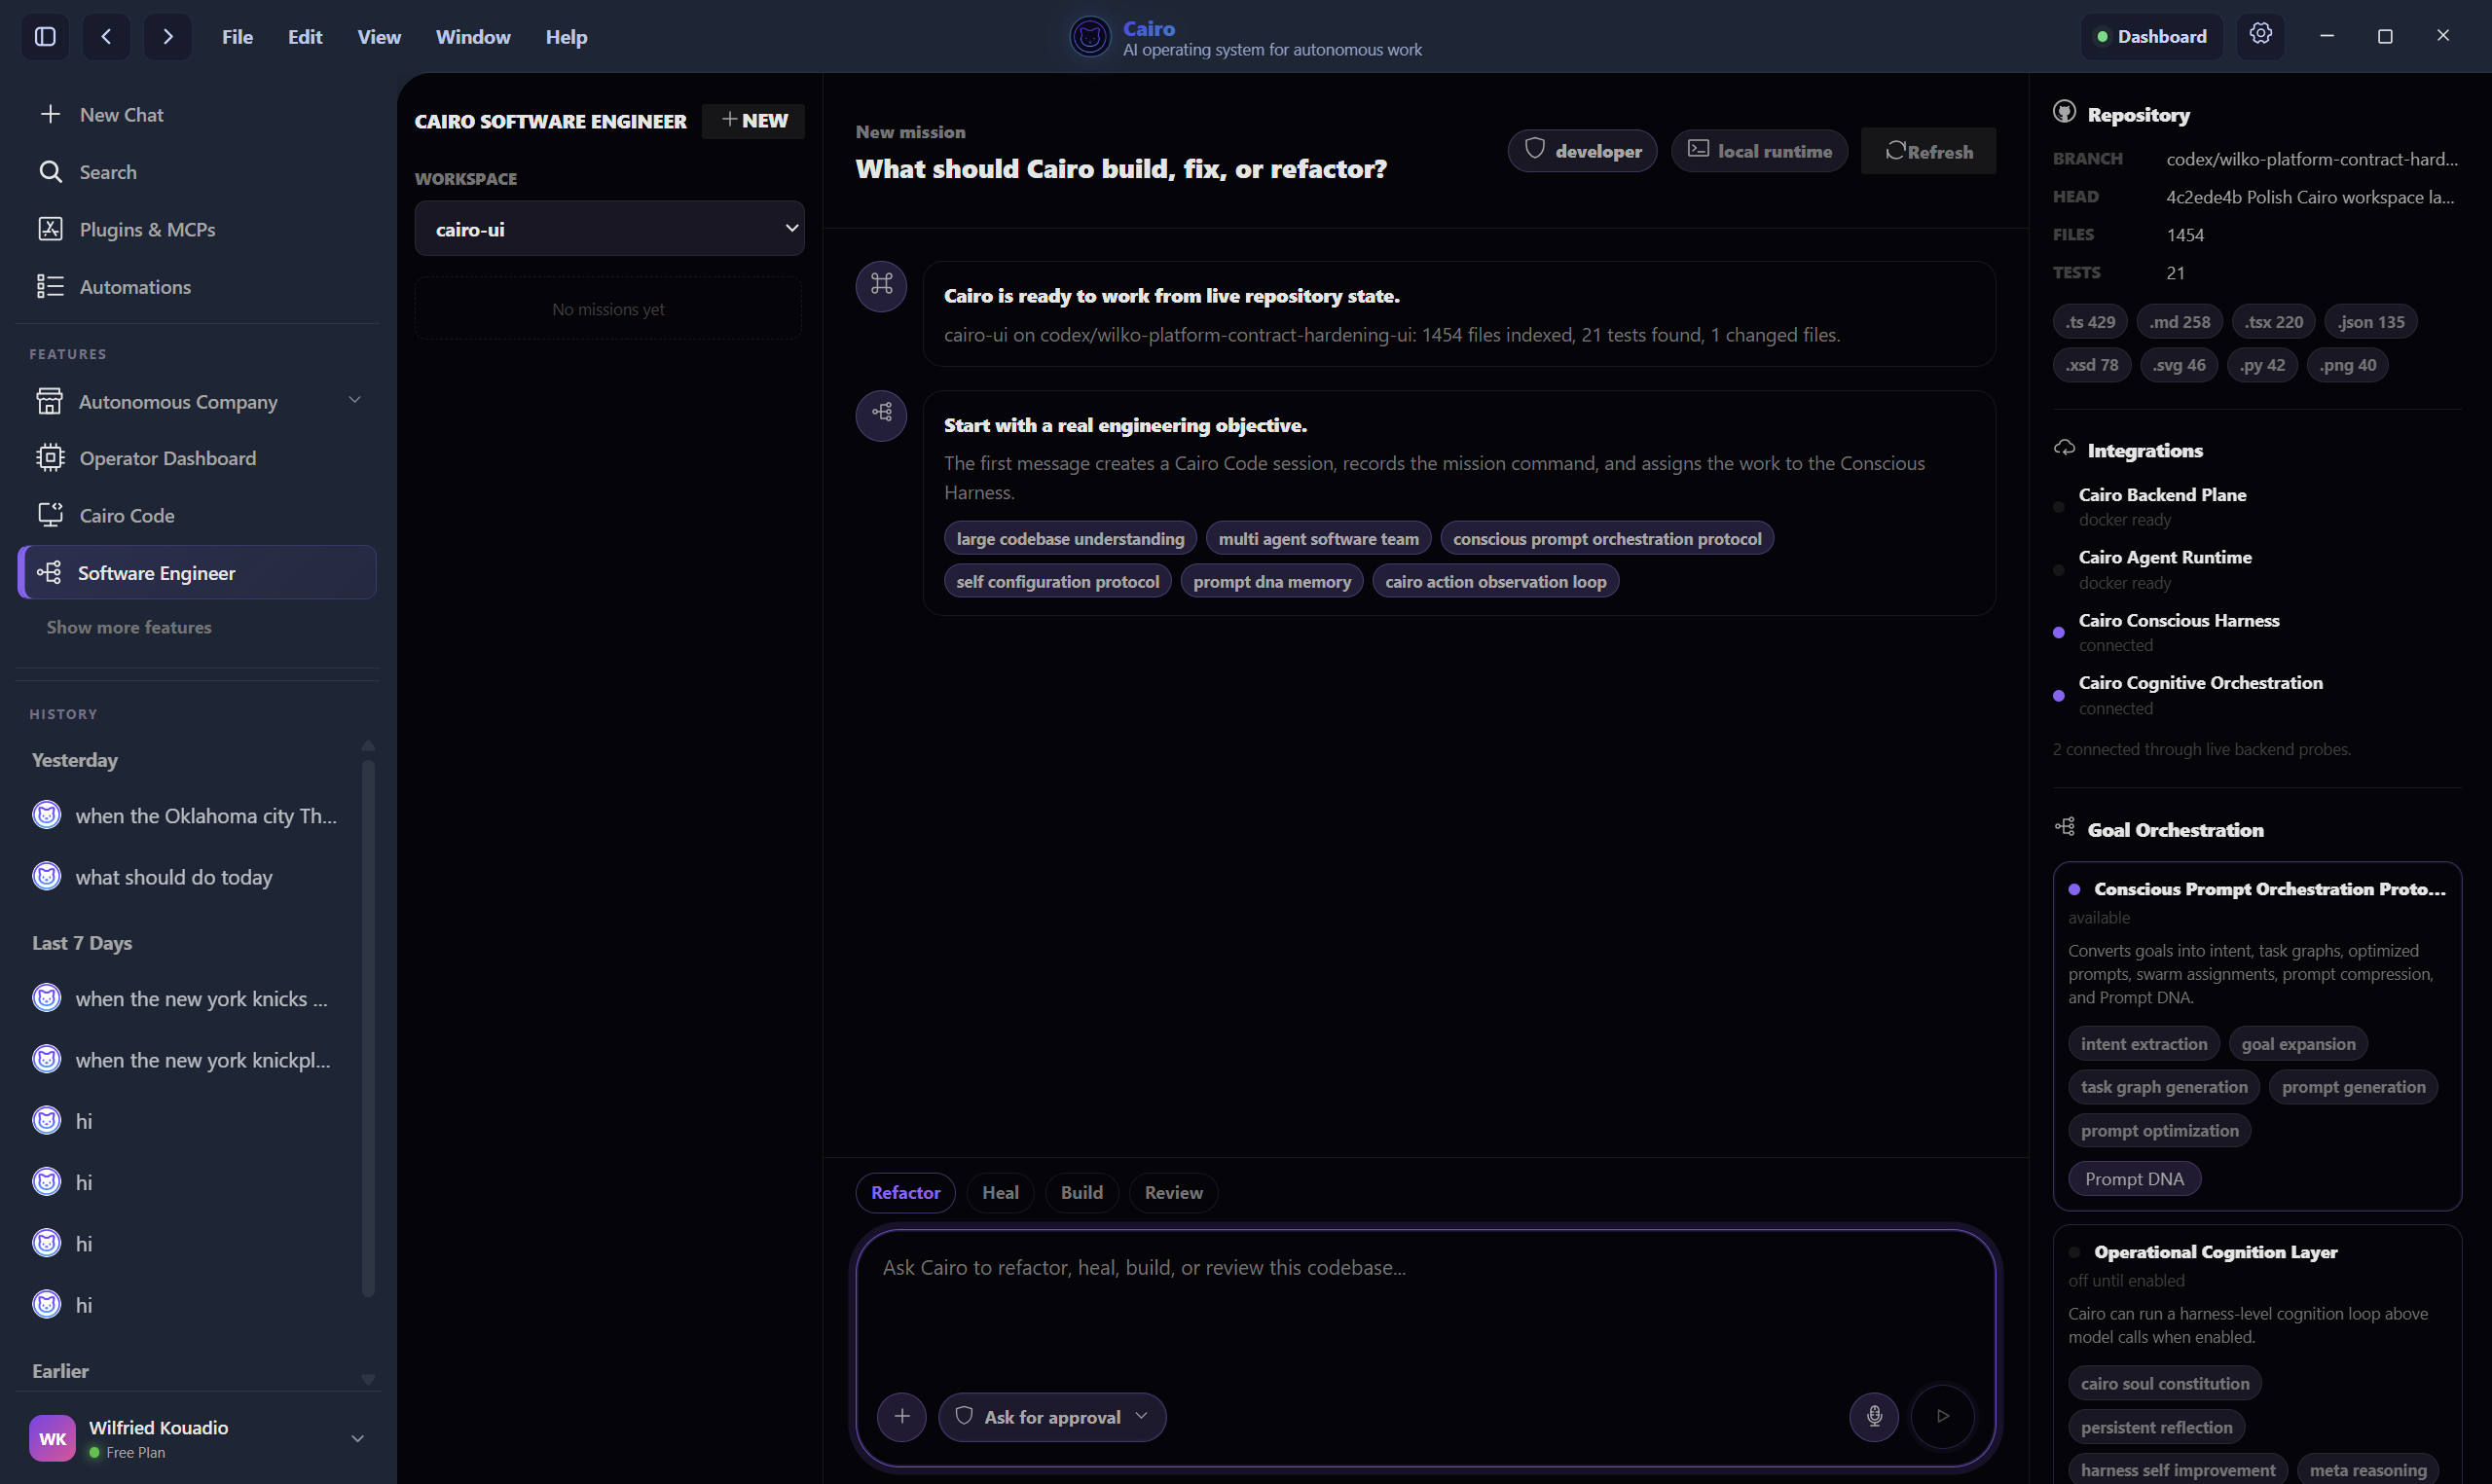Image resolution: width=2492 pixels, height=1484 pixels.
Task: Toggle the developer mode pill
Action: [1582, 151]
